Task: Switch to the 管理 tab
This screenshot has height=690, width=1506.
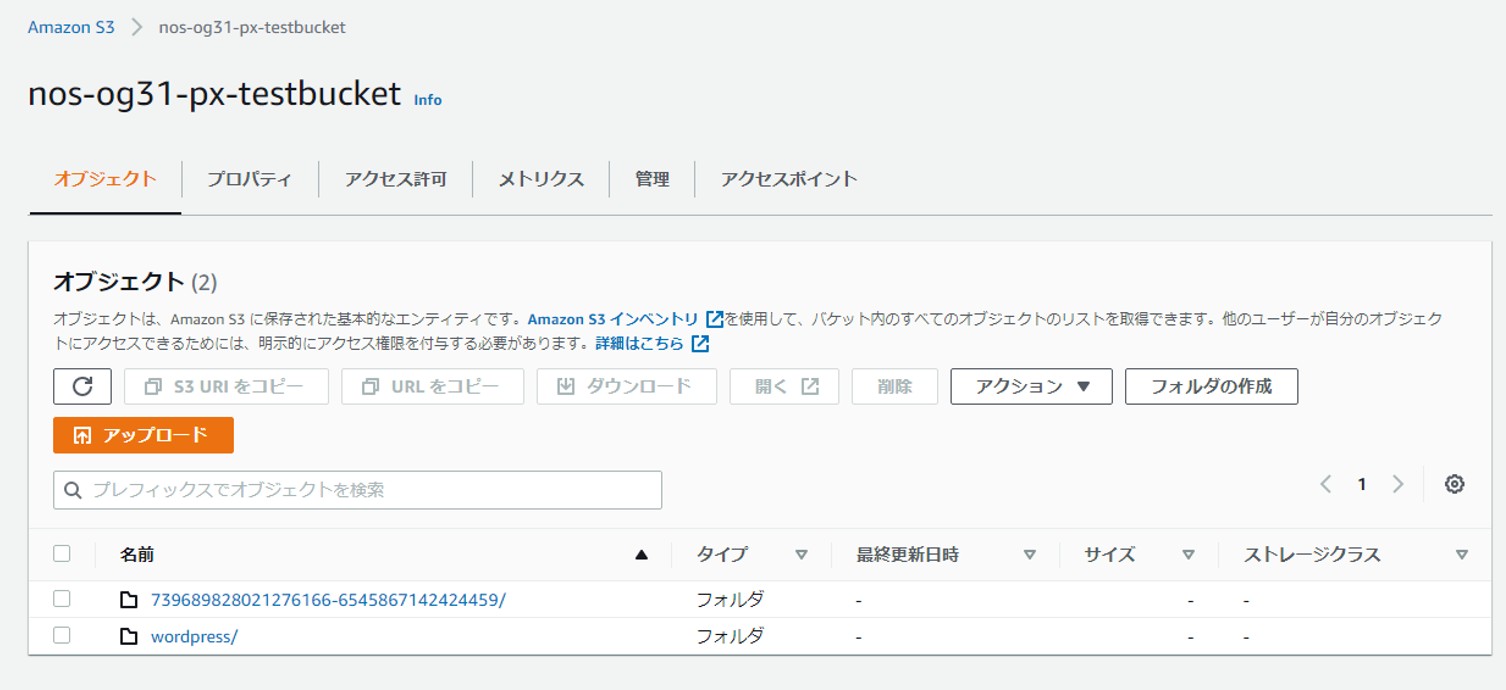Action: point(652,179)
